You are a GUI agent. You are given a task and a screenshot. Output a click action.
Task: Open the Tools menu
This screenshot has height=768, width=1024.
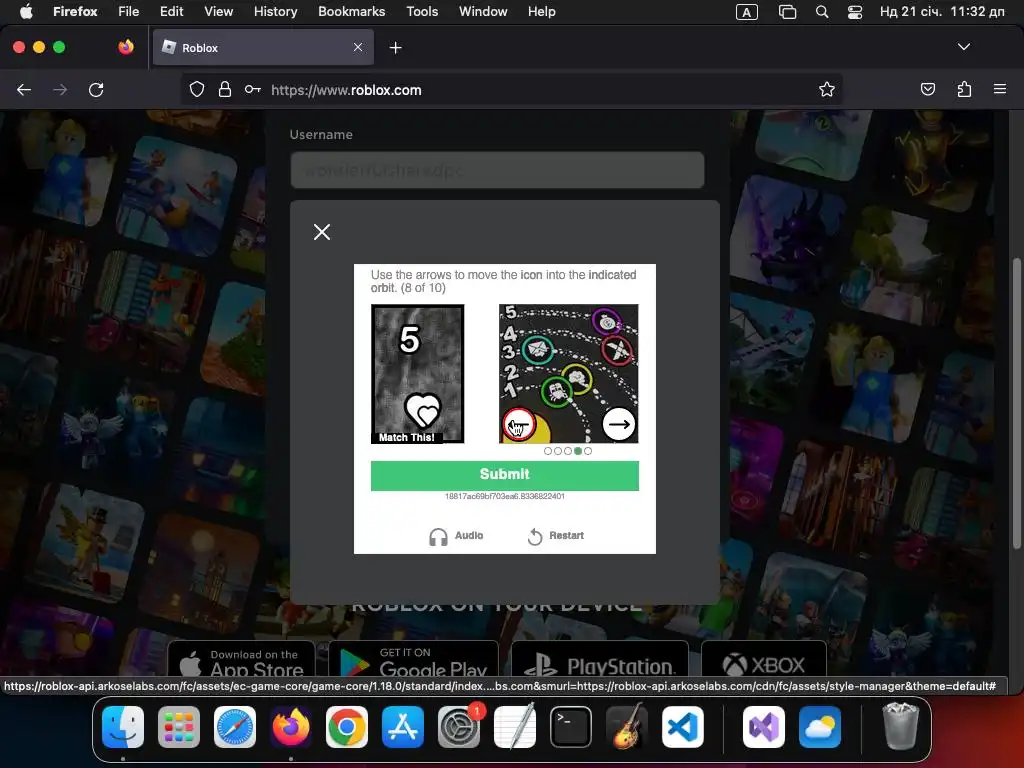pos(422,12)
